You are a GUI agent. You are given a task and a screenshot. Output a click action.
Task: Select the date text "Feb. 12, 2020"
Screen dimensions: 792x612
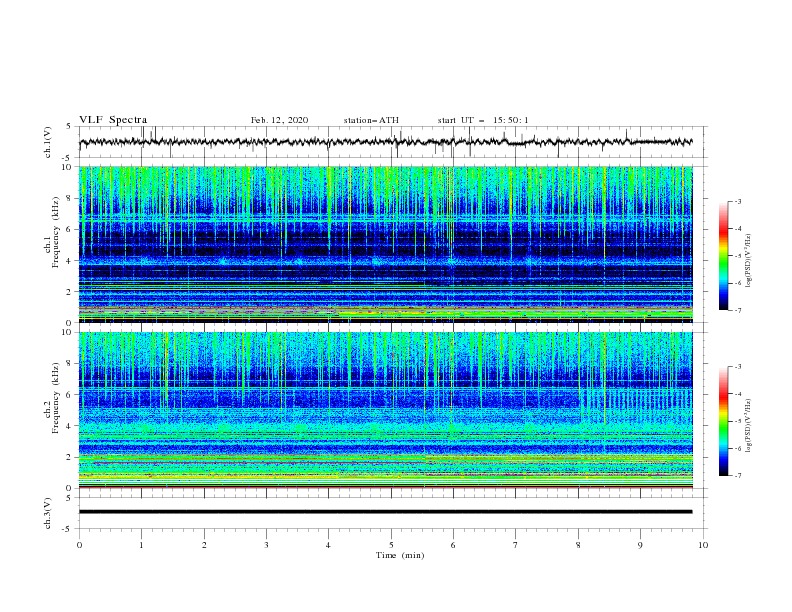tap(279, 120)
